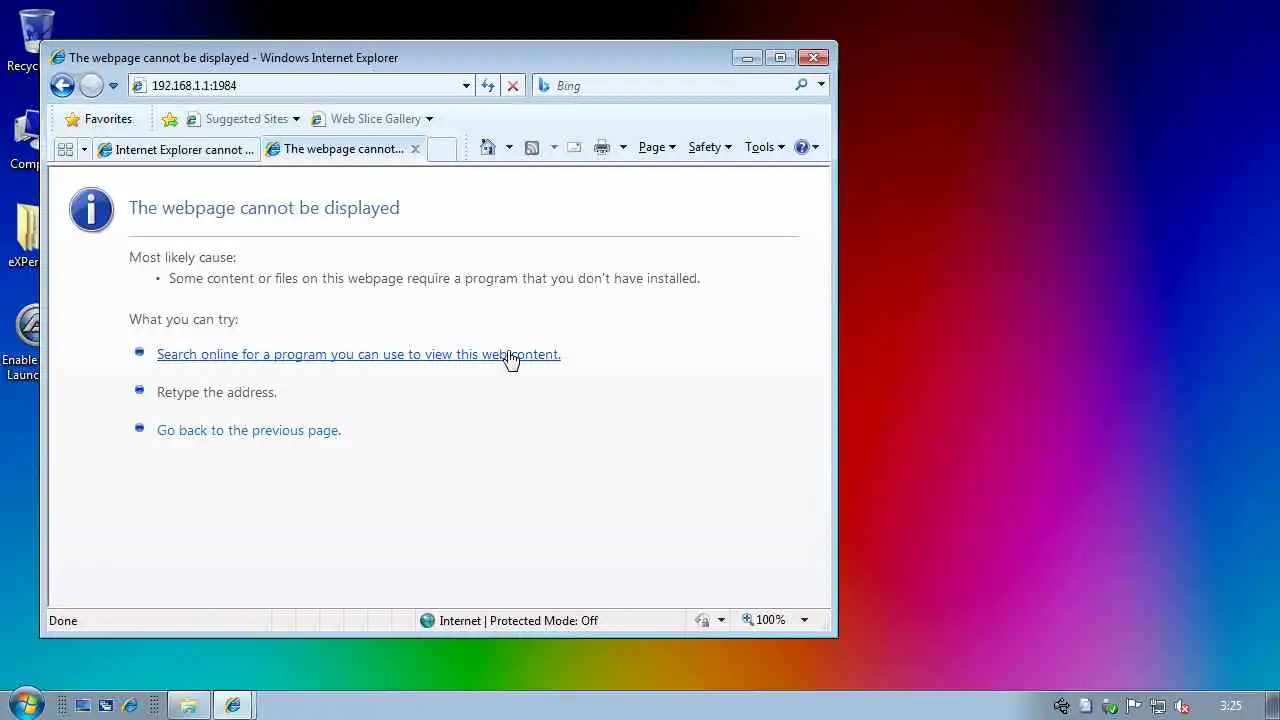Image resolution: width=1280 pixels, height=720 pixels.
Task: Click the network tray icon
Action: [1157, 706]
